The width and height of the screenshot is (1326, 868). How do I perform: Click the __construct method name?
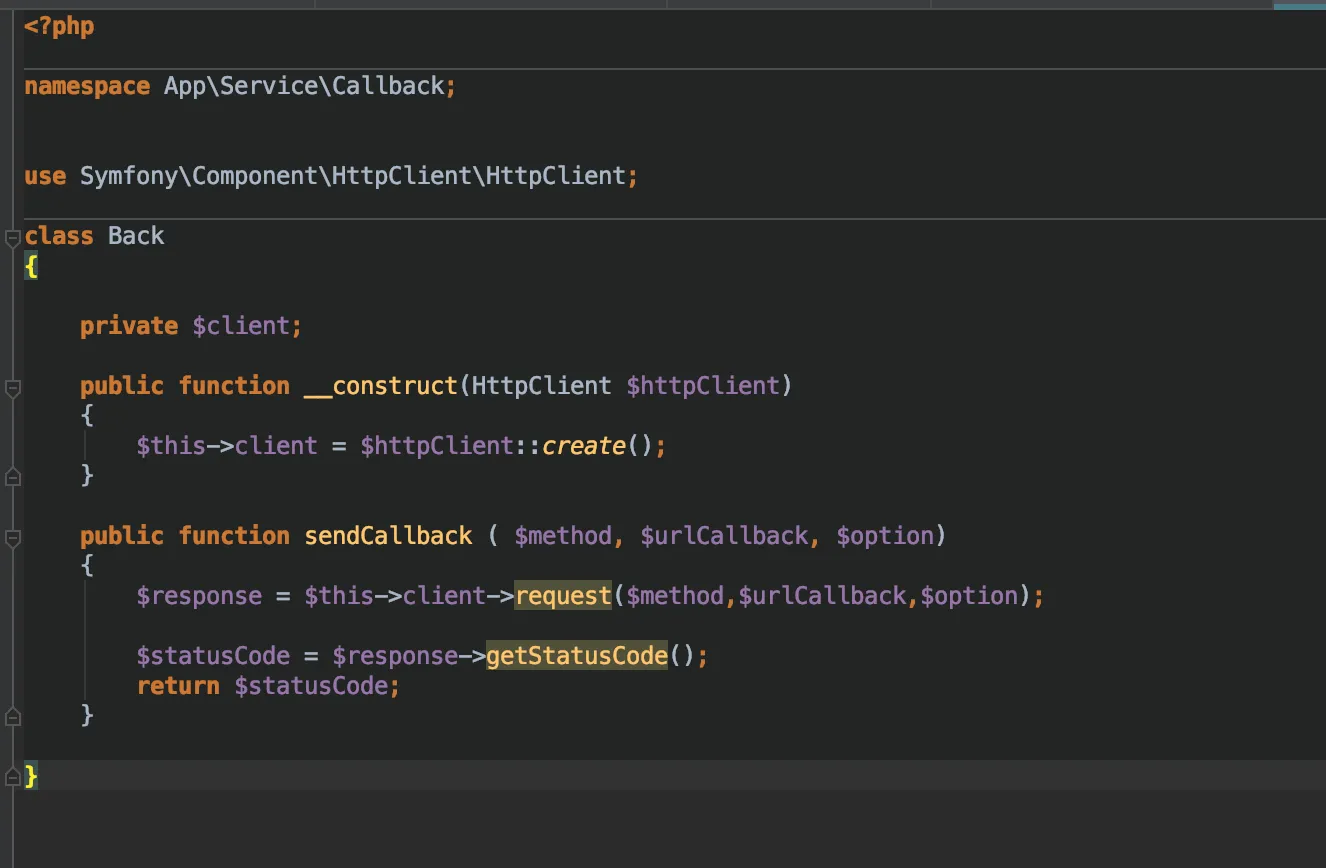point(381,386)
